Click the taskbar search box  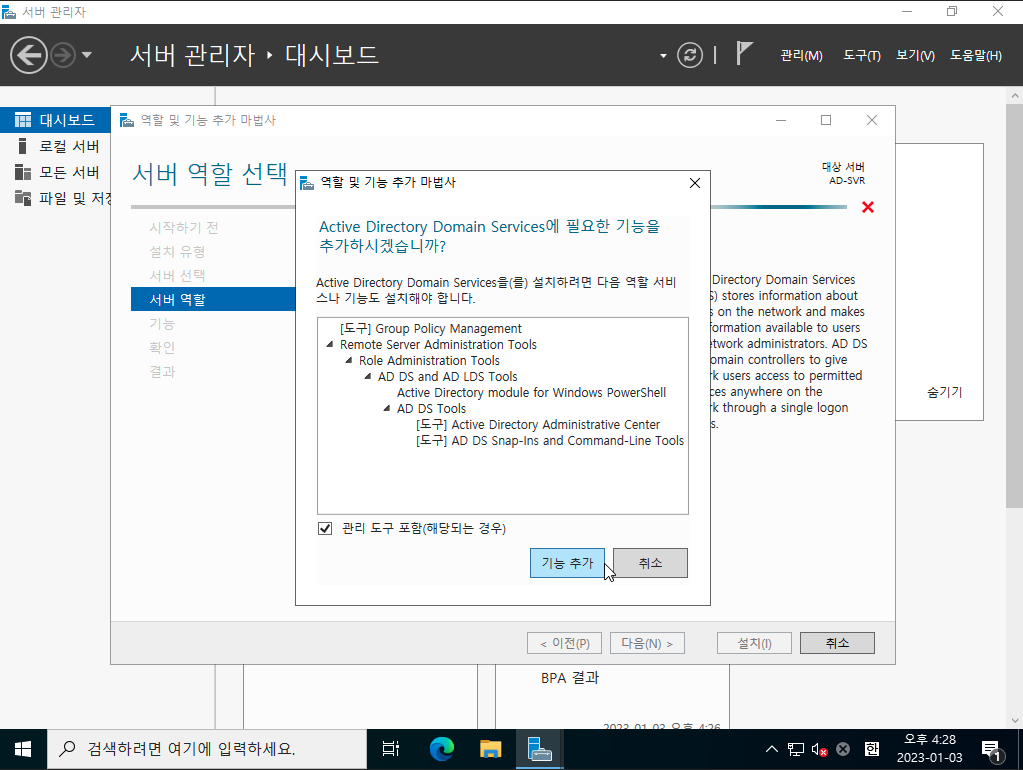click(207, 749)
